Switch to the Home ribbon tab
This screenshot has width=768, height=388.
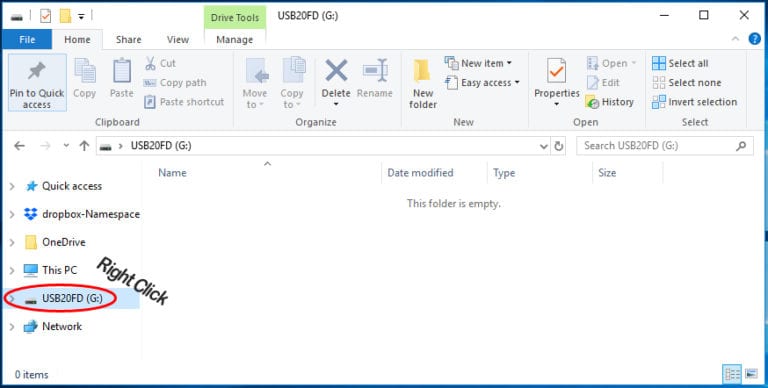point(77,40)
